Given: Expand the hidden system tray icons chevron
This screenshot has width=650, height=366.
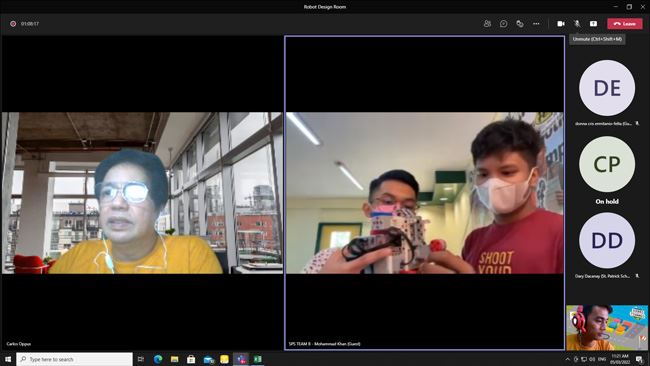Looking at the screenshot, I should (568, 359).
